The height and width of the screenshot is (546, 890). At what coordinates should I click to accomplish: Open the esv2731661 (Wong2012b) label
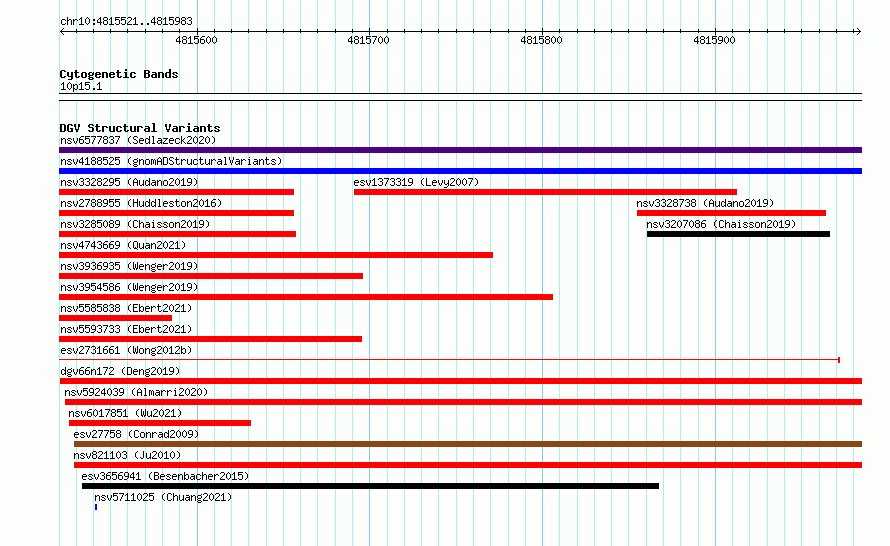(x=126, y=350)
